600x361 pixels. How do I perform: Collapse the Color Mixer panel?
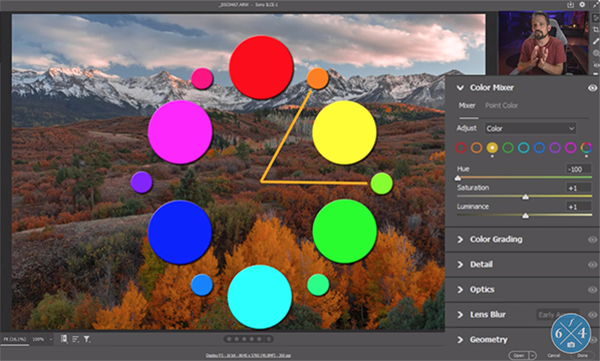pos(460,88)
